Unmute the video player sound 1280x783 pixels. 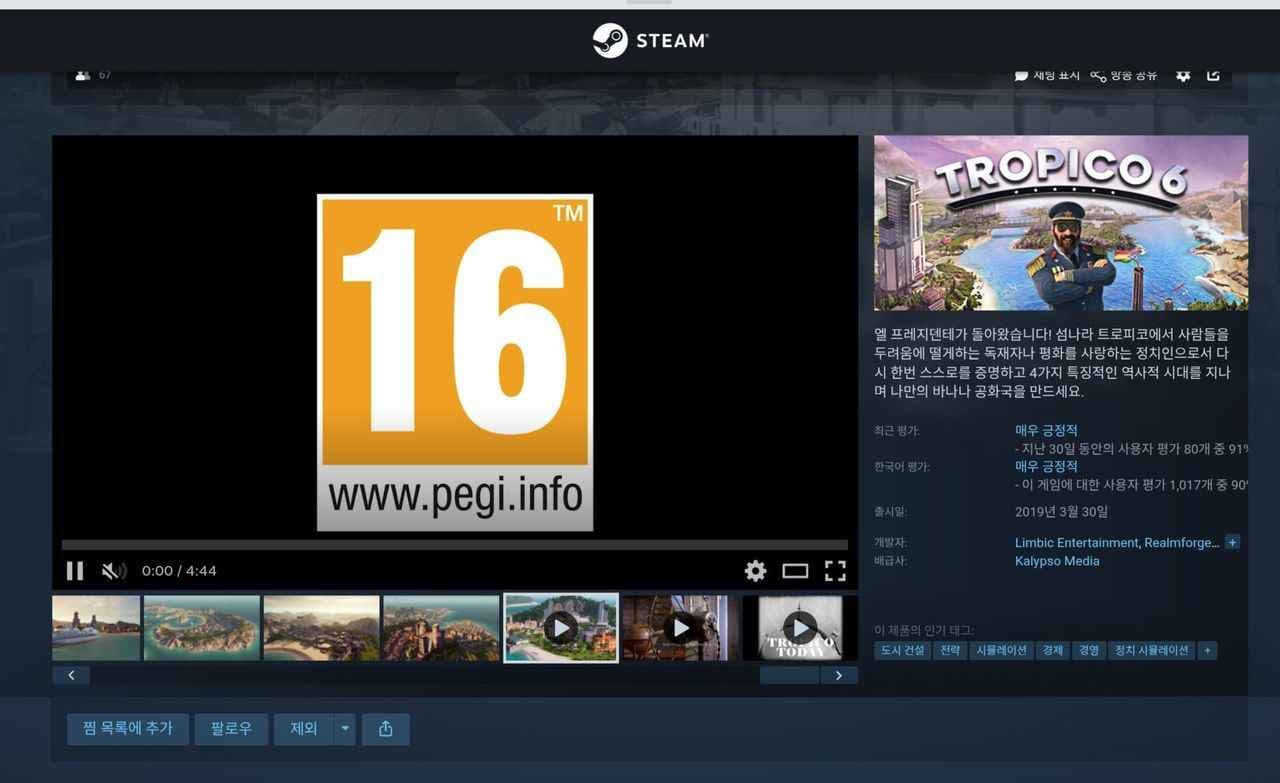pos(114,571)
